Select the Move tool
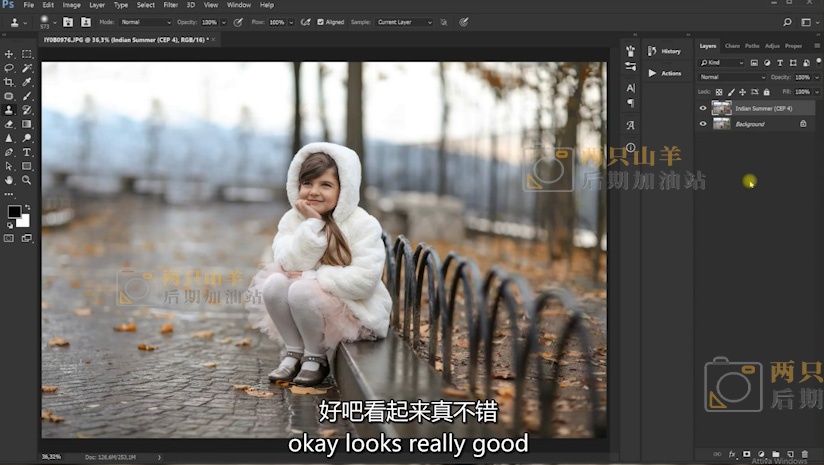This screenshot has height=465, width=824. point(9,54)
